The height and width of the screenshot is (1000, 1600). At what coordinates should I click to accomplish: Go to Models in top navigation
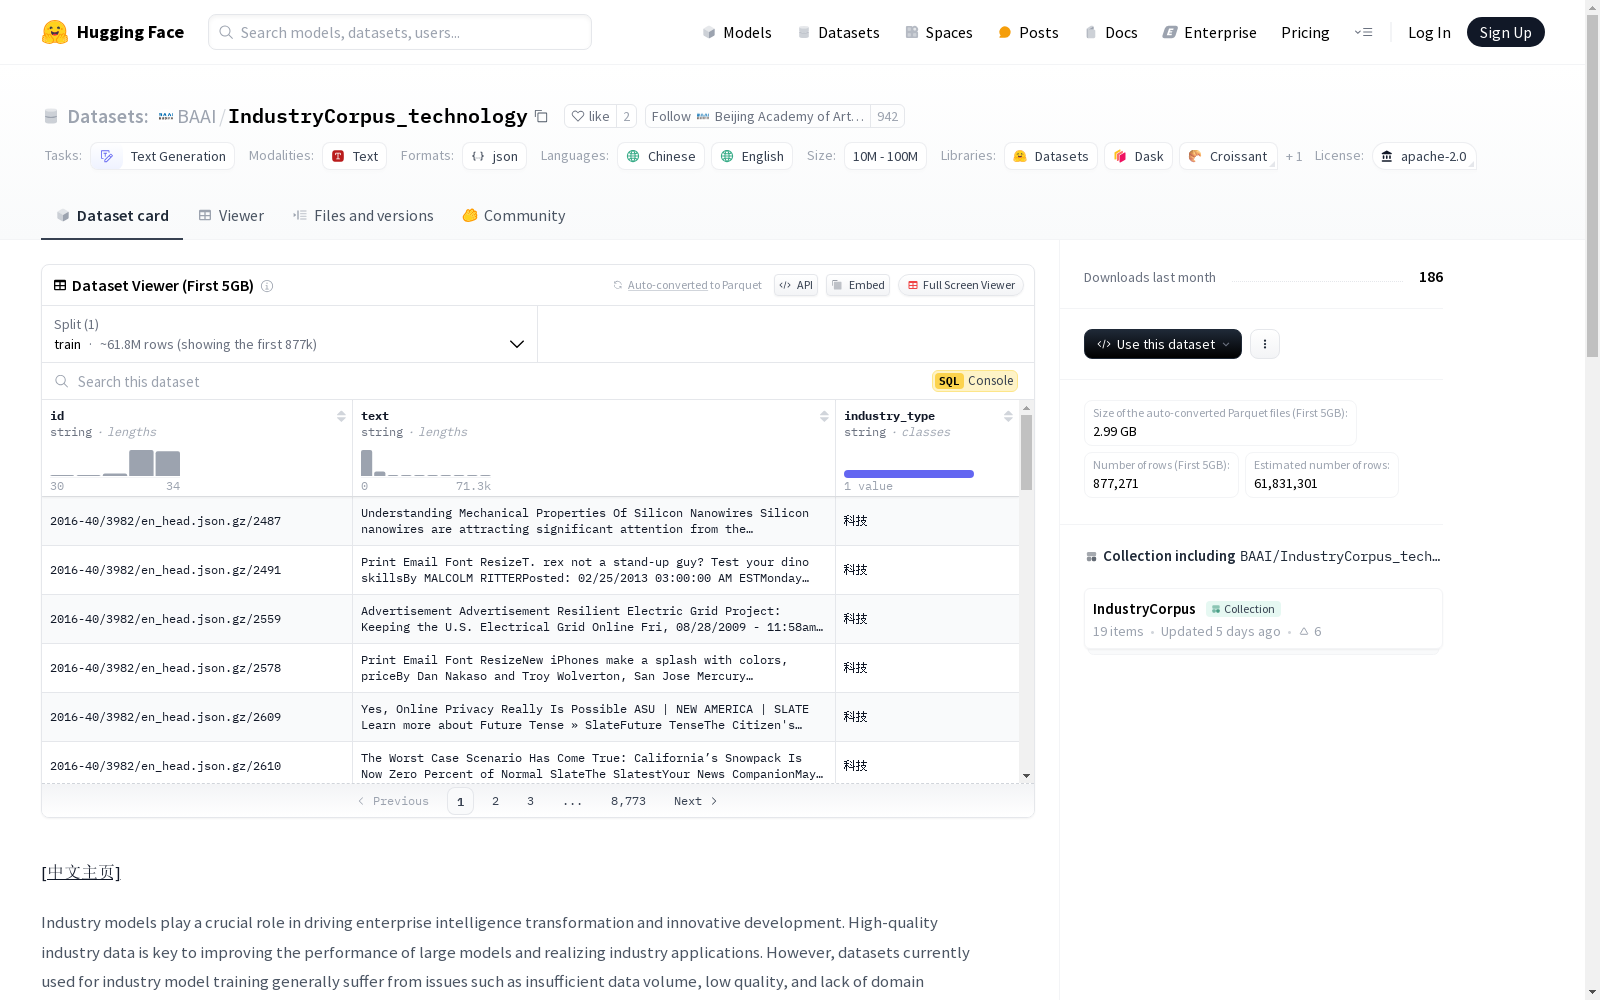click(x=737, y=32)
